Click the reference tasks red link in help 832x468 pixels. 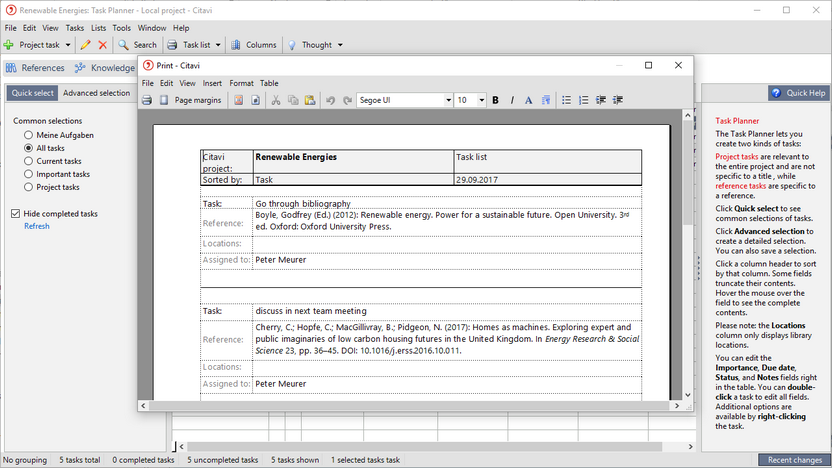(x=741, y=186)
